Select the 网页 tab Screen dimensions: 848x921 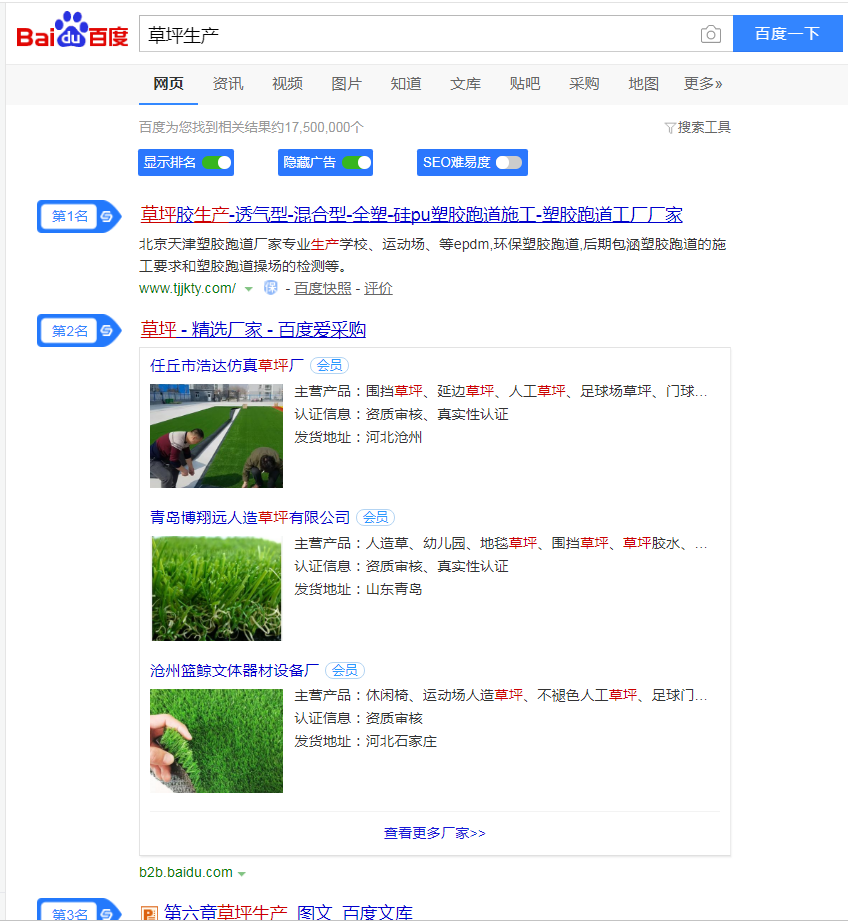coord(169,83)
